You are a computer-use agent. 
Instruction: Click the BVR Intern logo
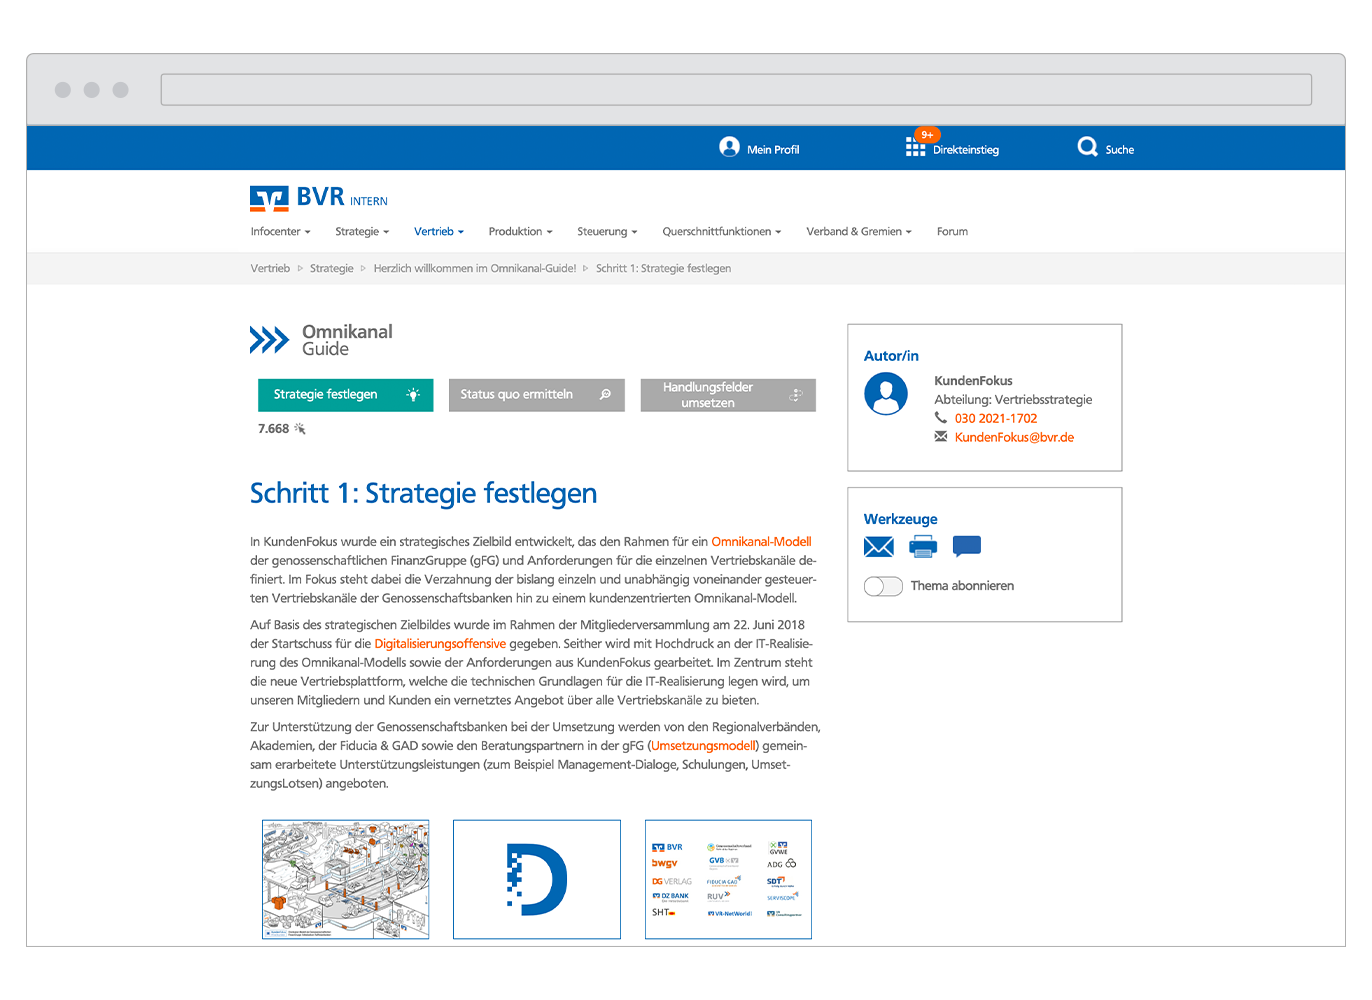coord(318,198)
